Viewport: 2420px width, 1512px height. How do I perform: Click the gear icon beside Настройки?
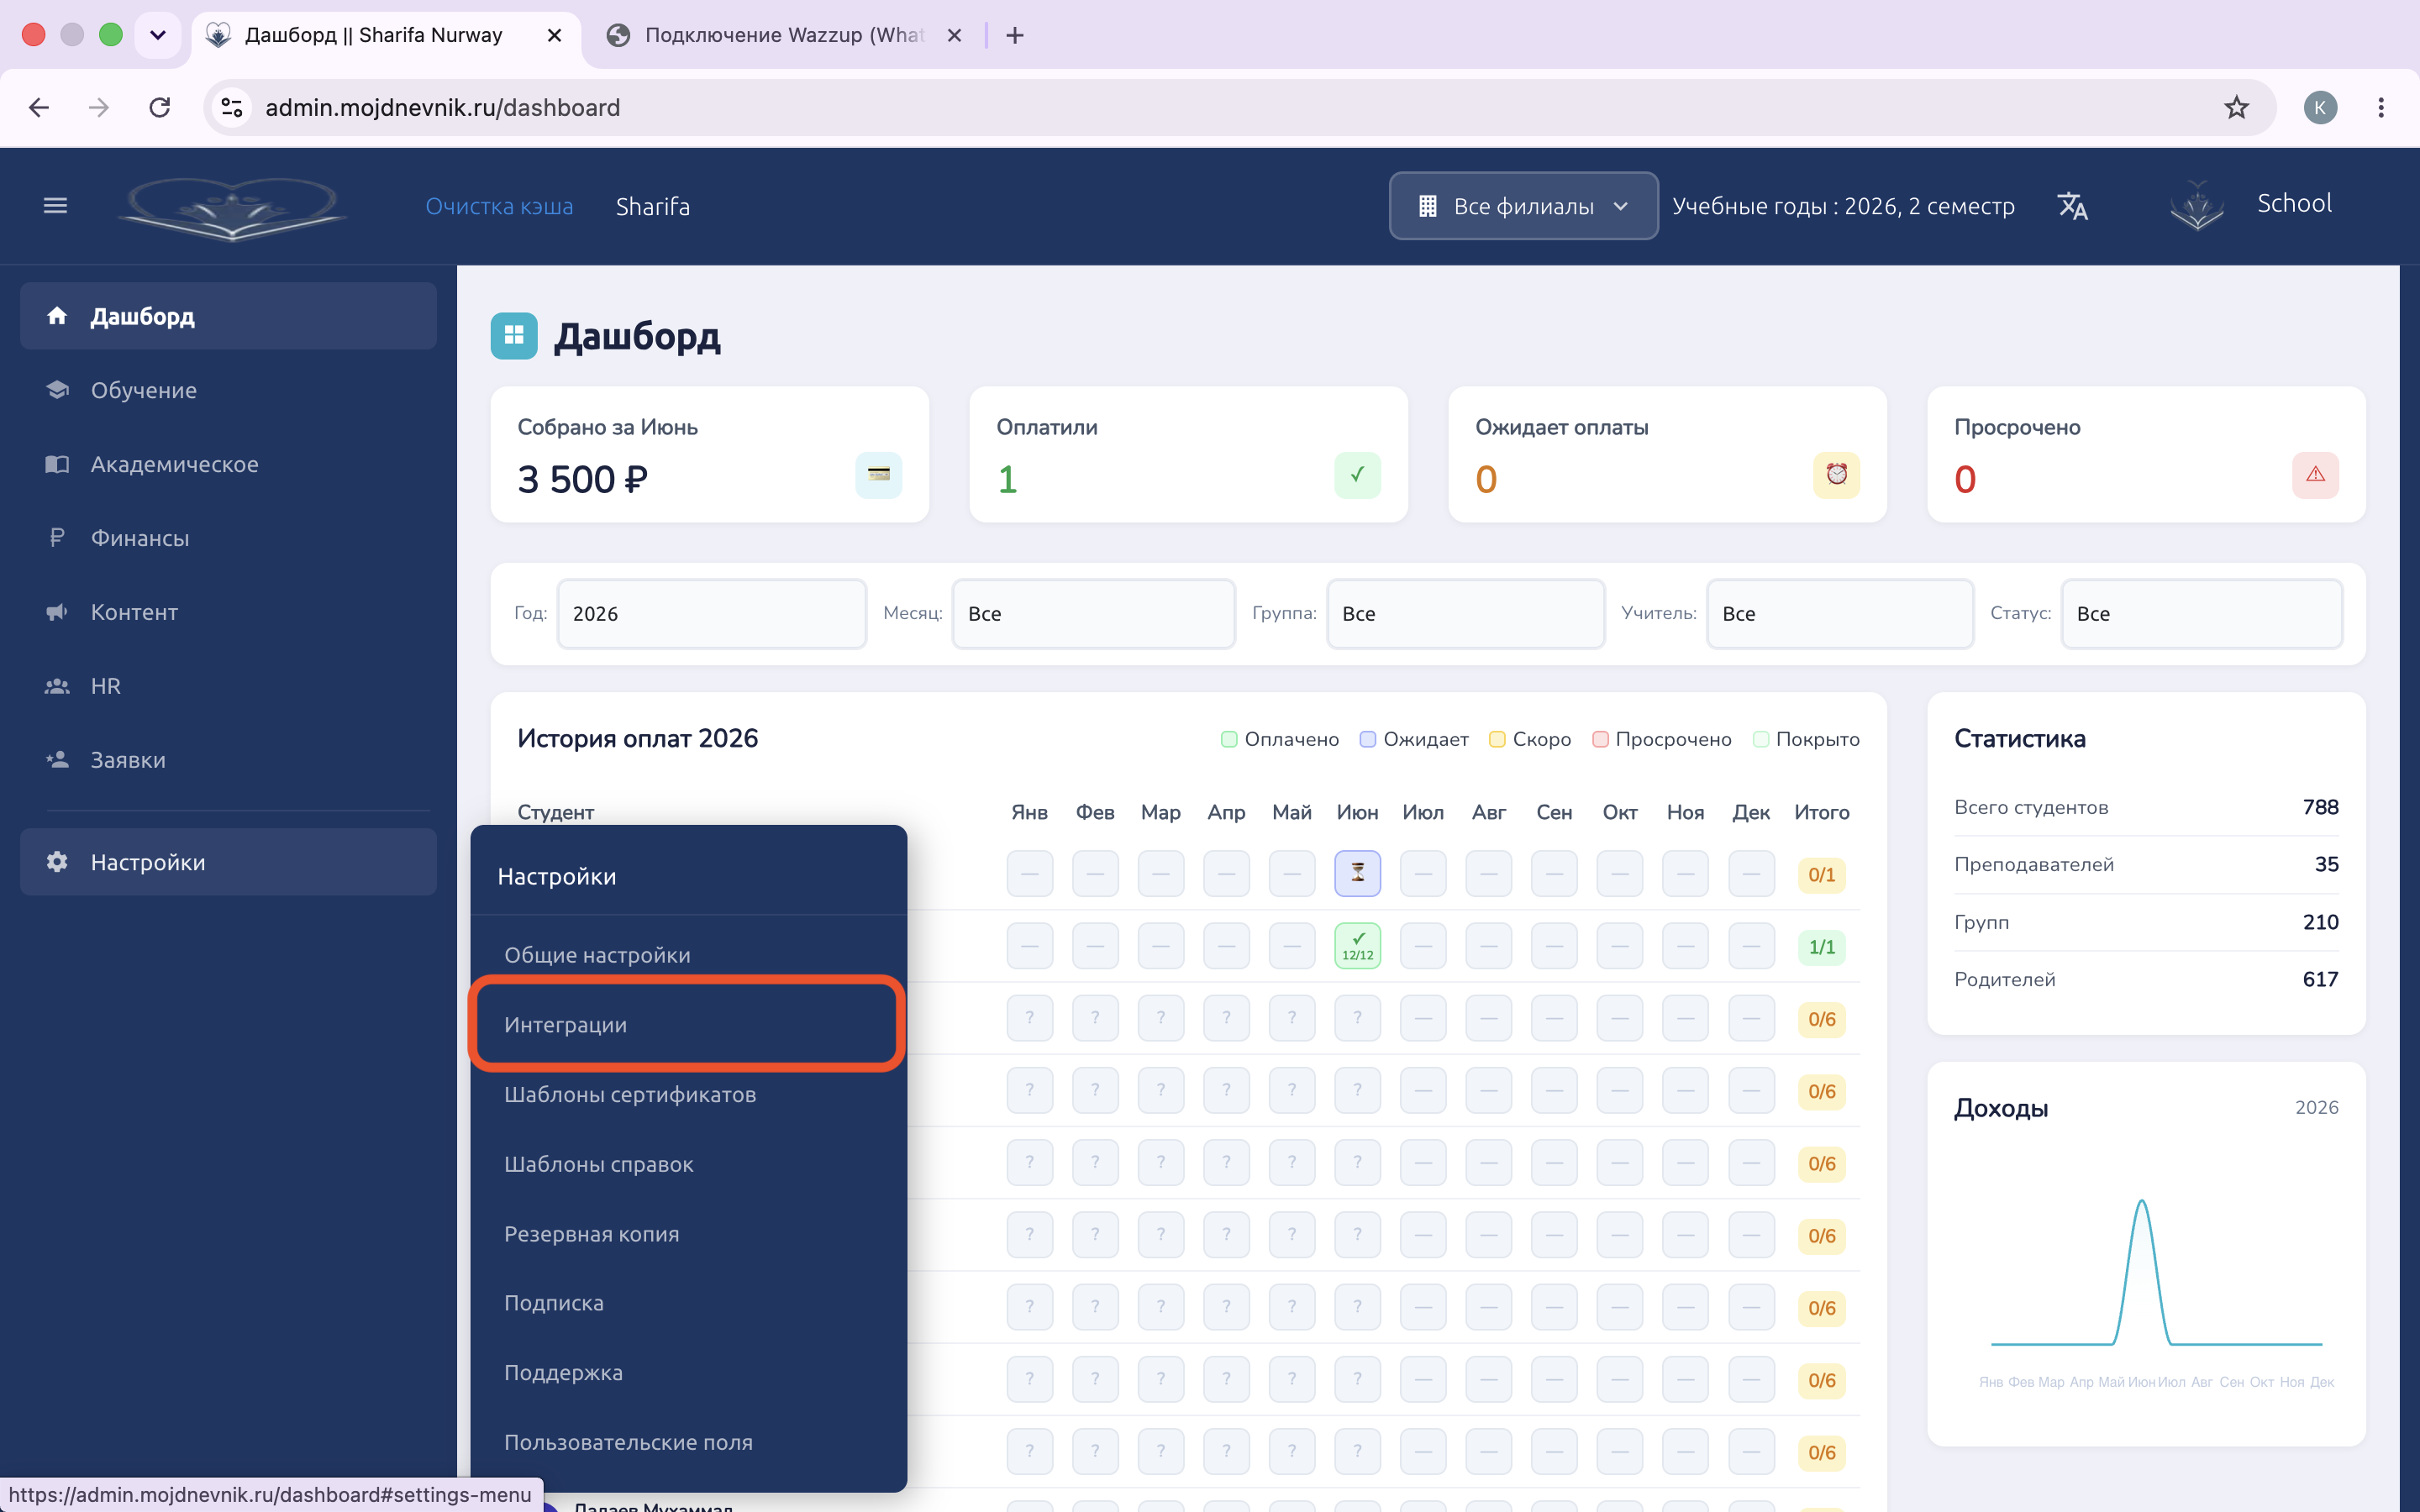(x=57, y=862)
